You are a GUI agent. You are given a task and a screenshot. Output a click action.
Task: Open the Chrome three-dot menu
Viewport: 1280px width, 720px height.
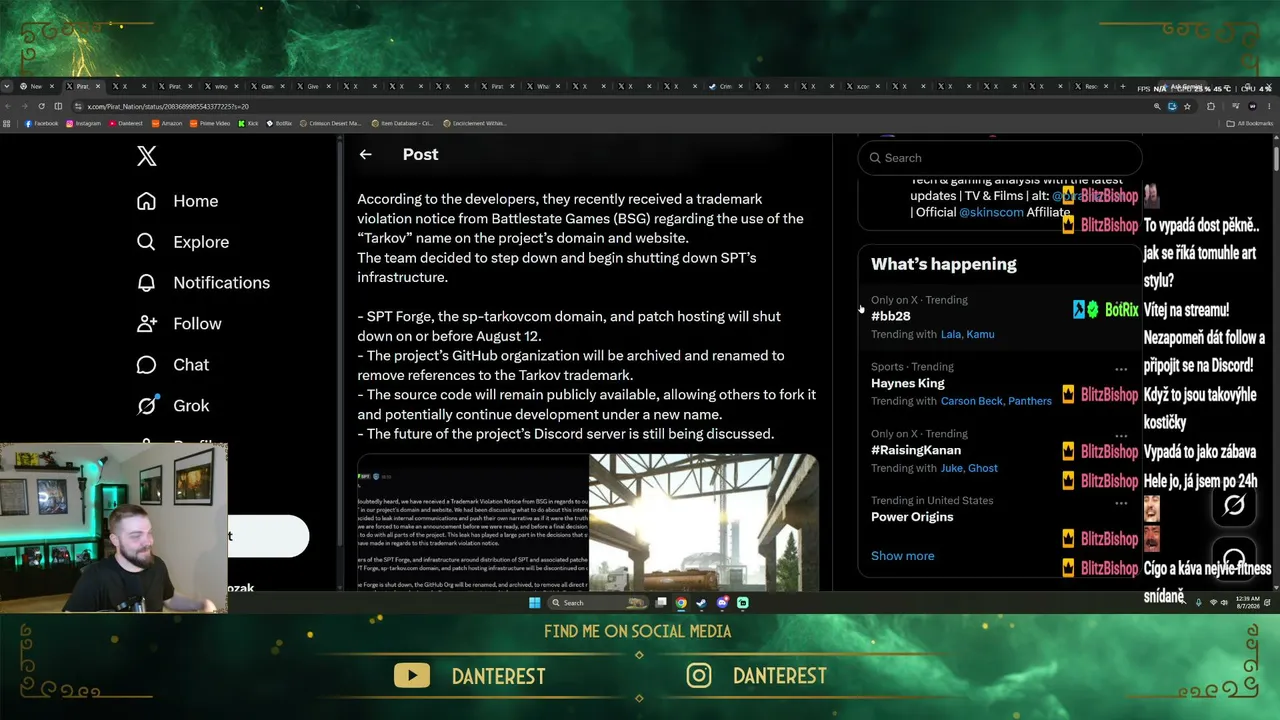click(x=1270, y=106)
